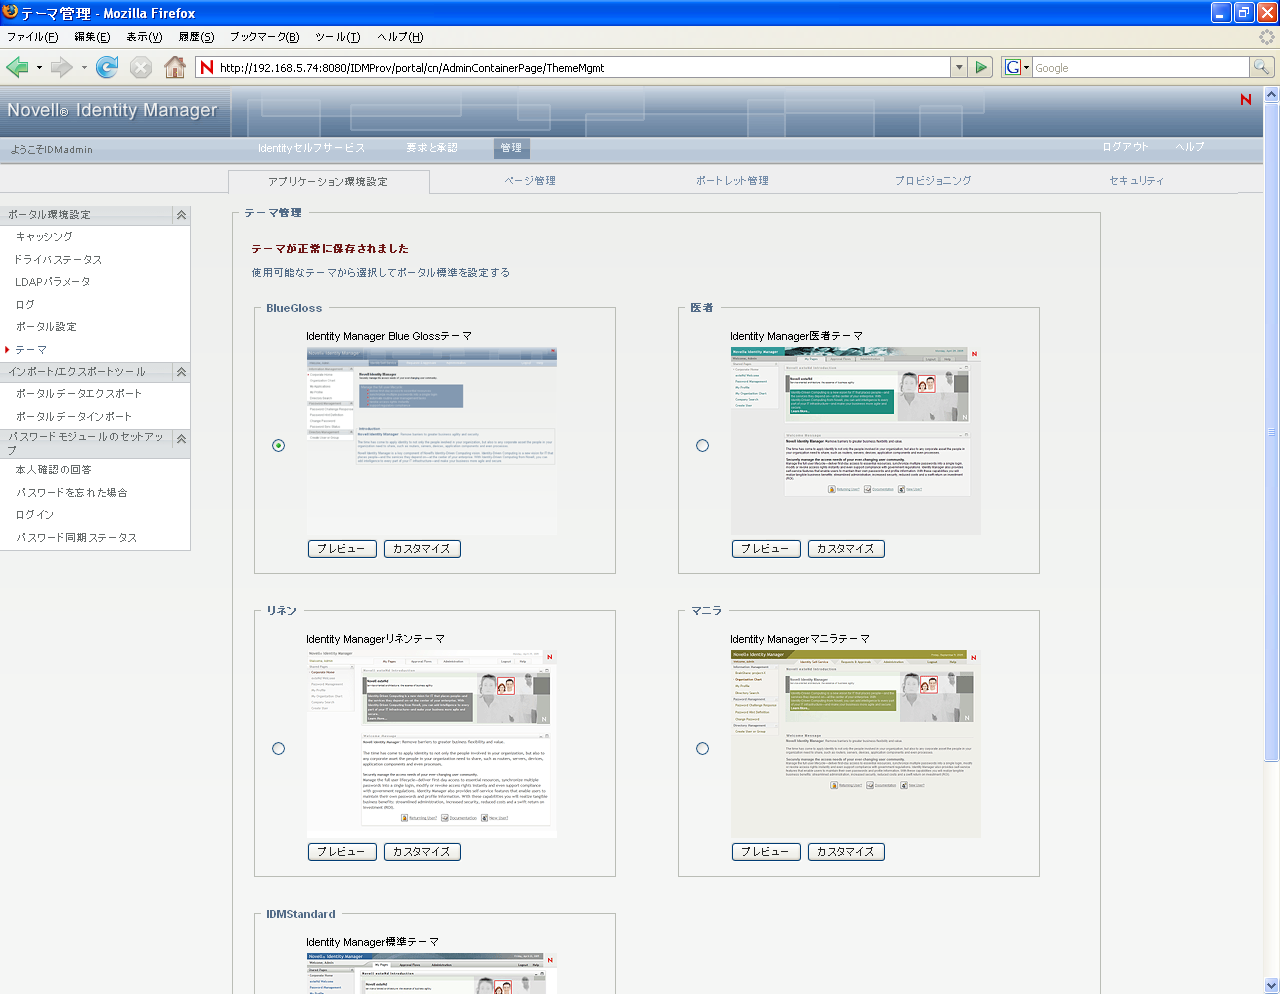Image resolution: width=1280 pixels, height=994 pixels.
Task: Open the address bar URL history dropdown
Action: (959, 67)
